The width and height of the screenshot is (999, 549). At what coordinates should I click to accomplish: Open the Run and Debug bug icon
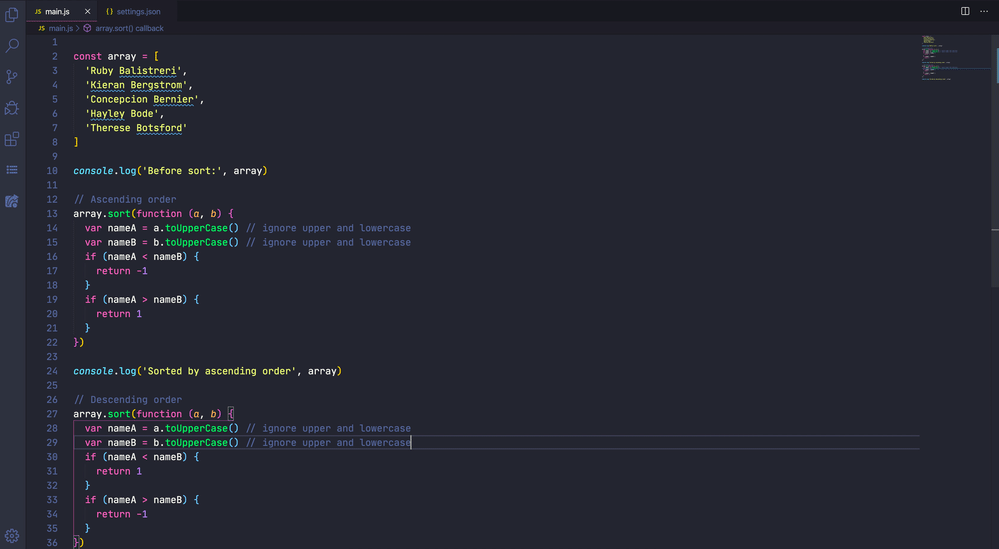[x=12, y=108]
